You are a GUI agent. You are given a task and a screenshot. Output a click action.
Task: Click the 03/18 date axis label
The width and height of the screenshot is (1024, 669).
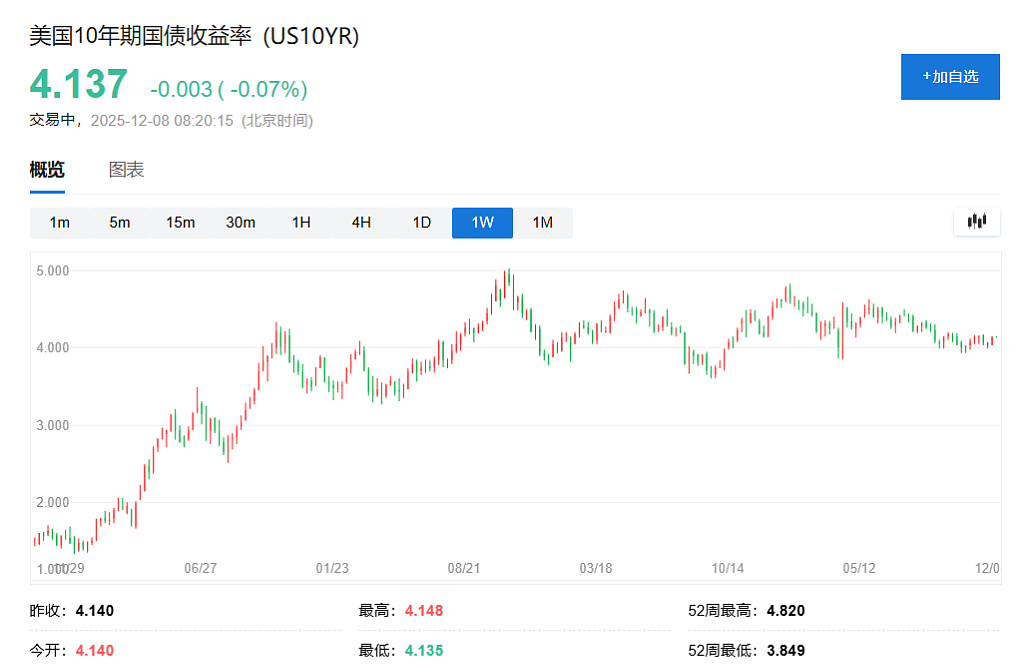coord(596,568)
